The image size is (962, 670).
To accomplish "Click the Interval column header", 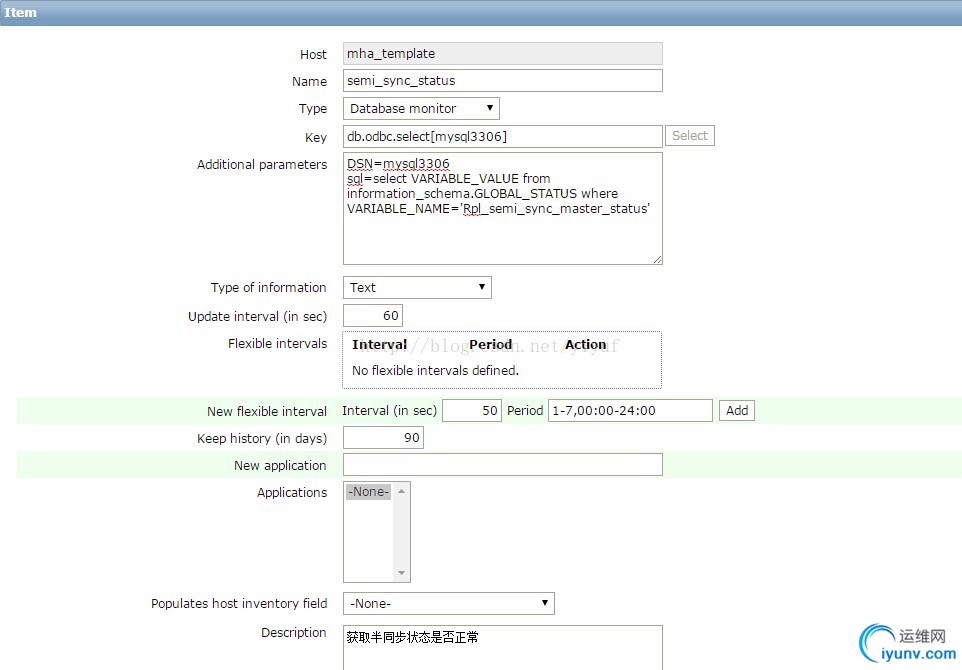I will (x=379, y=345).
